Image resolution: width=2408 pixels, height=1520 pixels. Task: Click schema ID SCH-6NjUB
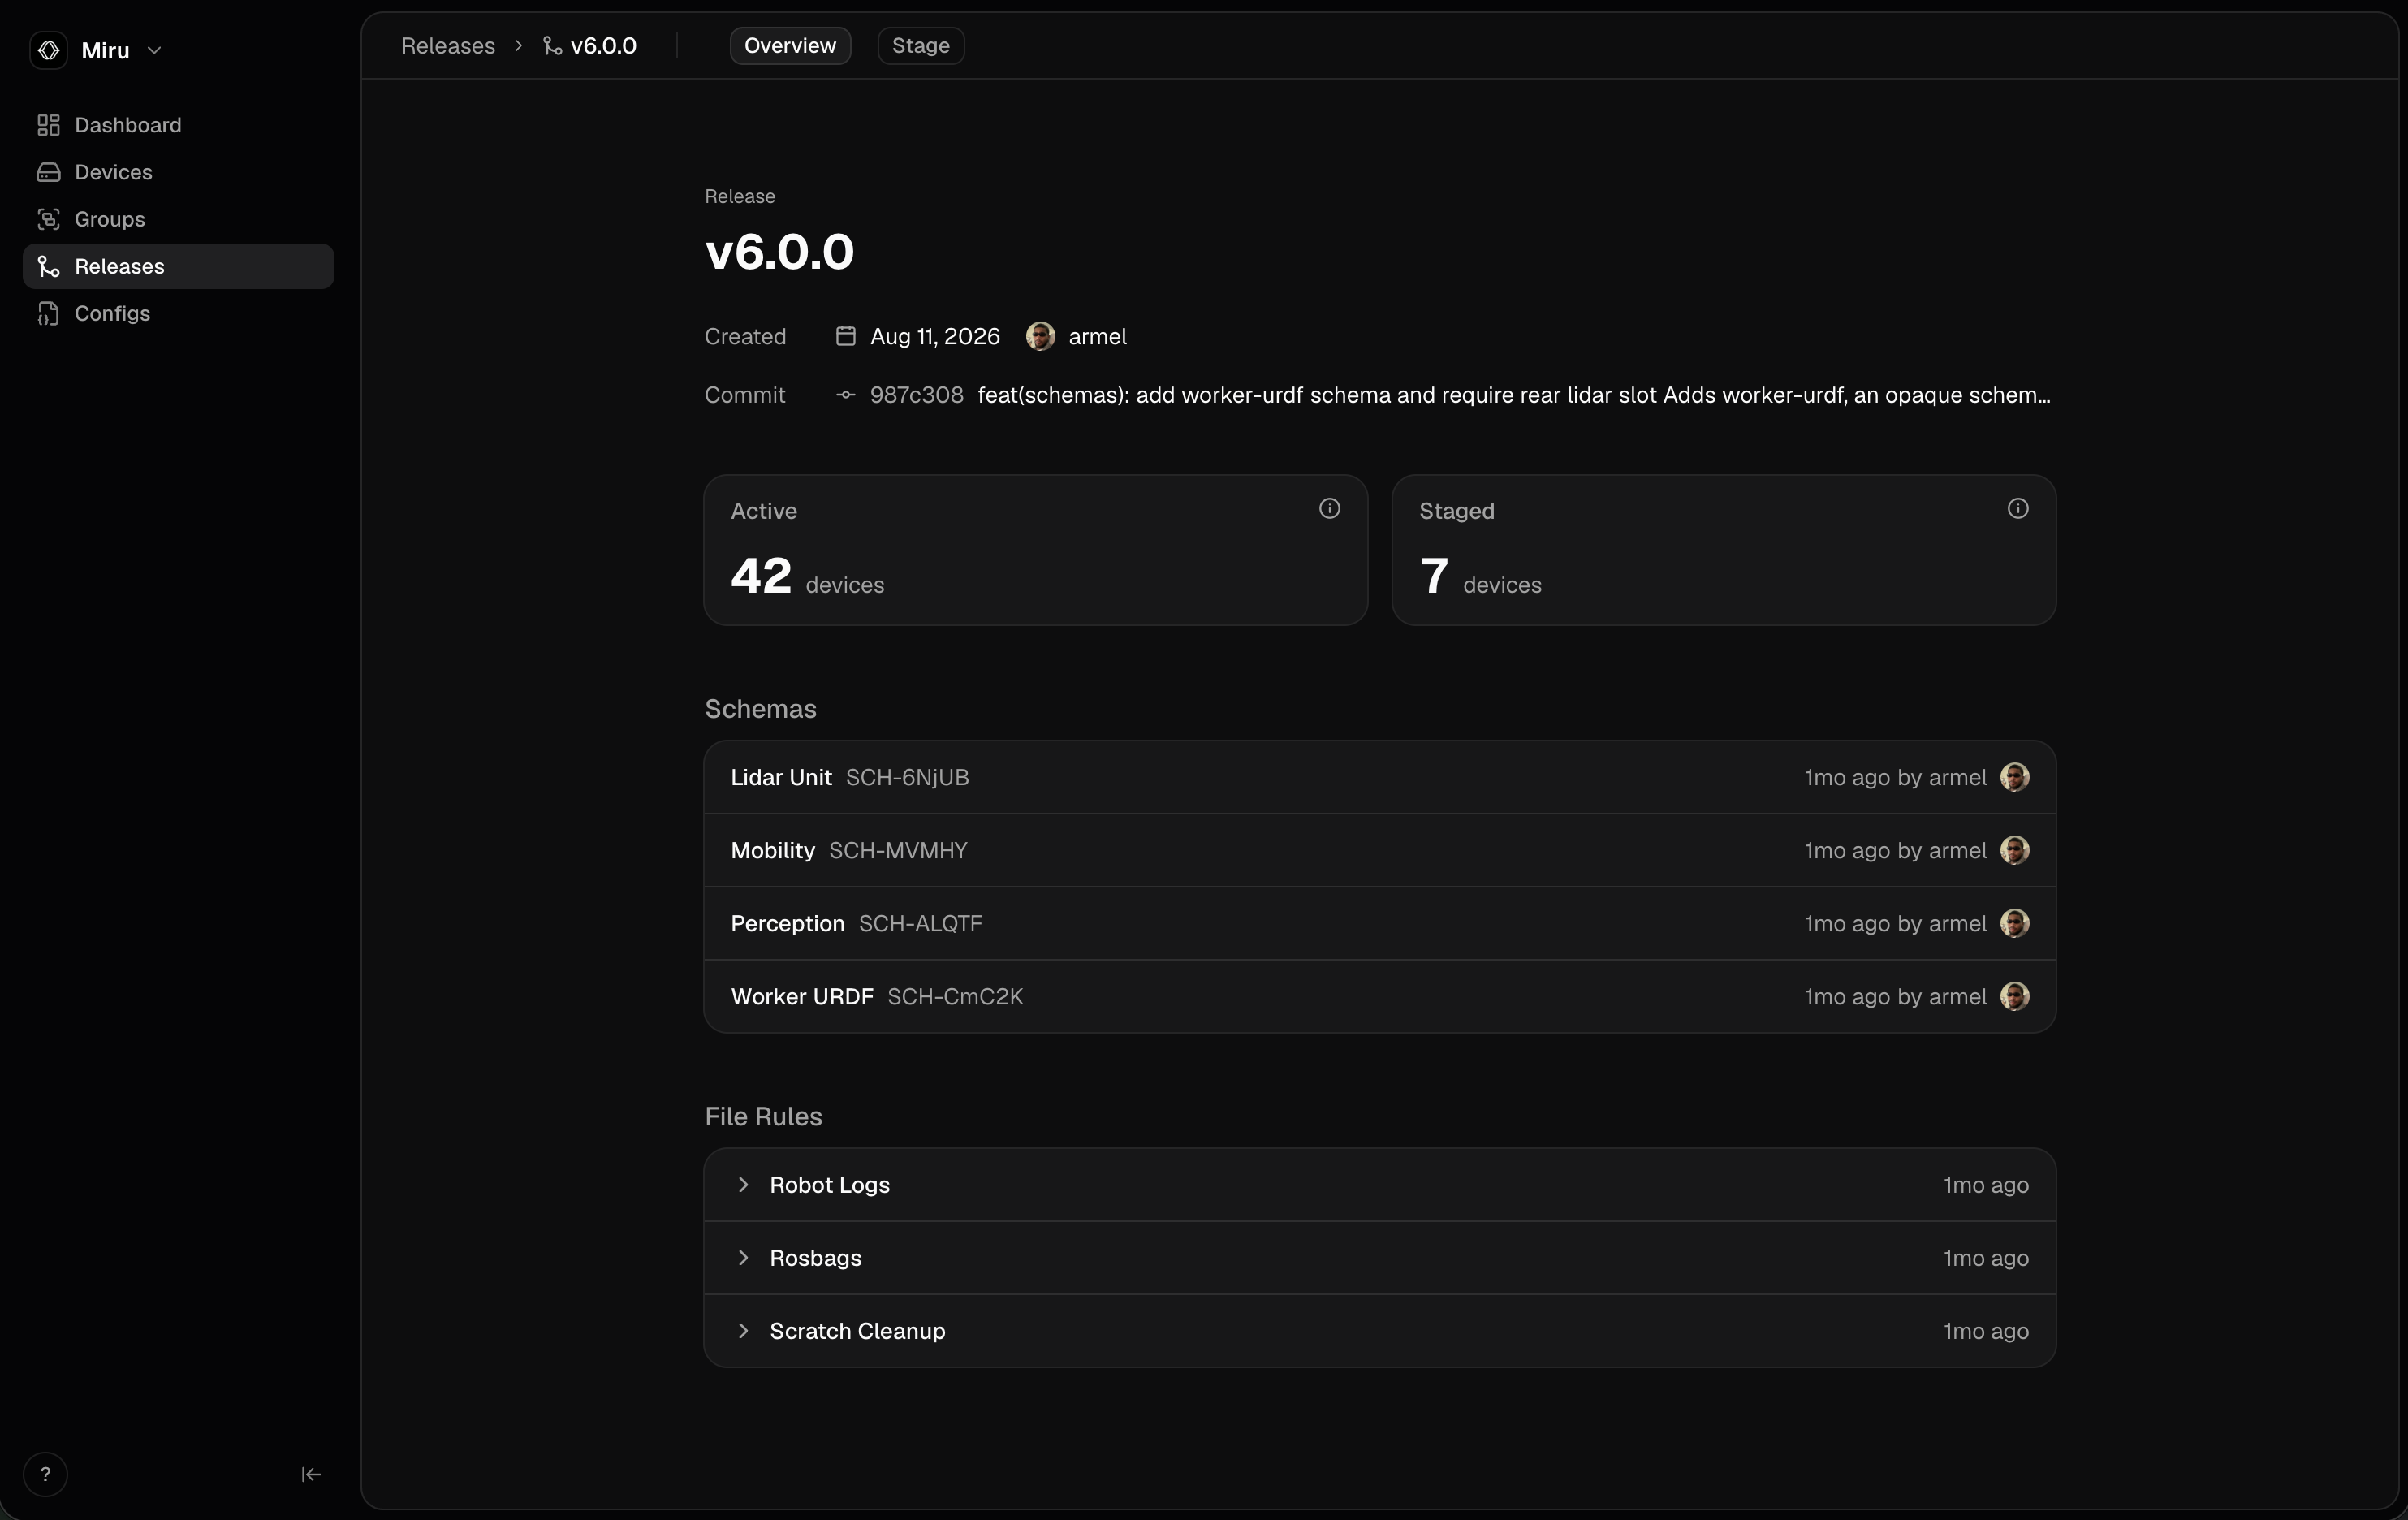(907, 777)
